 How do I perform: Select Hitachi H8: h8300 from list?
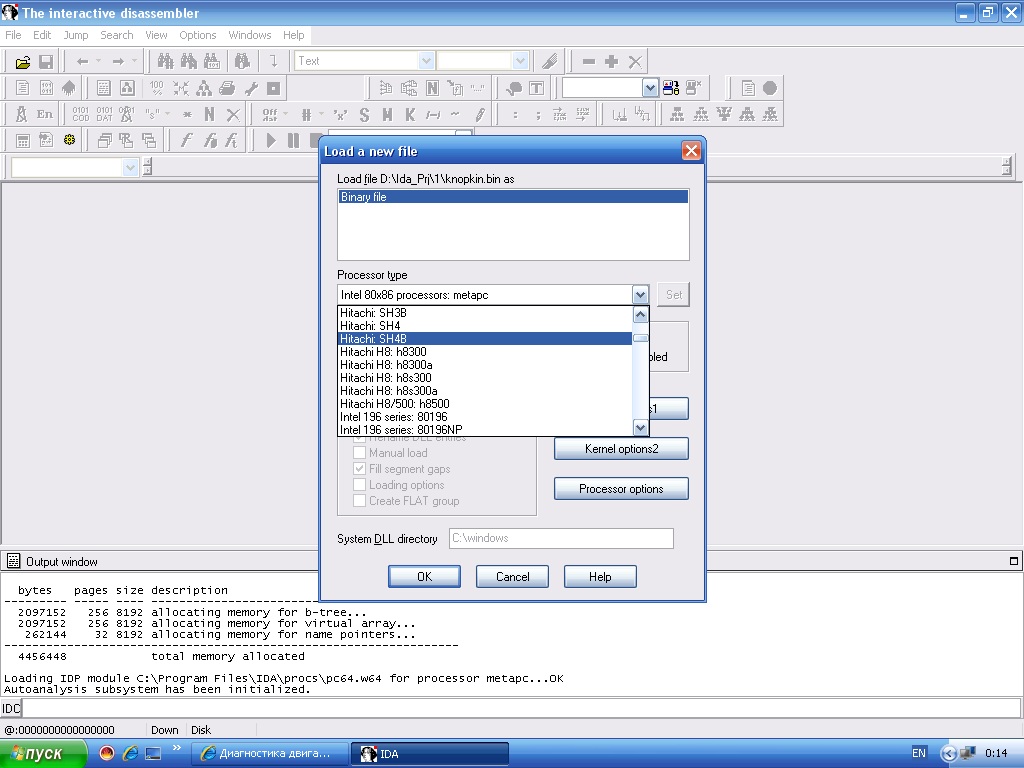(x=383, y=352)
